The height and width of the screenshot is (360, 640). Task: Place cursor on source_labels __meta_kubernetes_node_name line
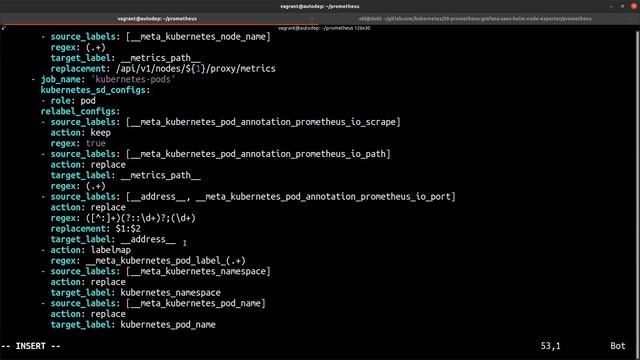(156, 37)
